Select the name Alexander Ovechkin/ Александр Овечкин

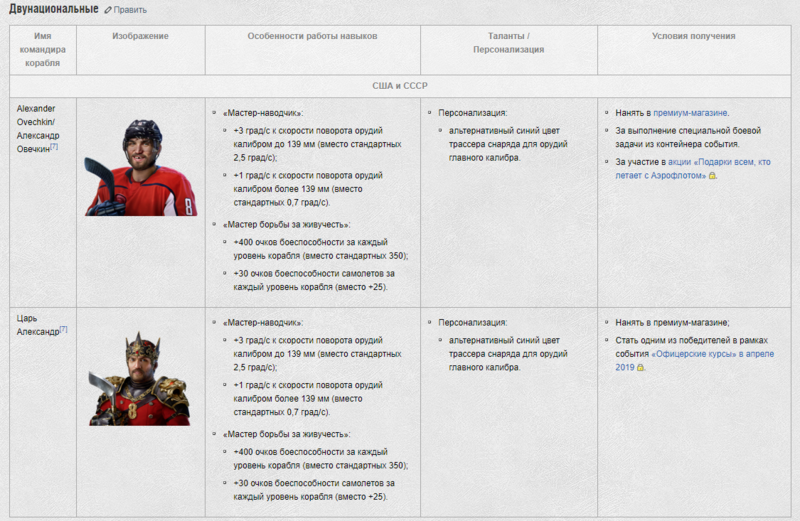(x=38, y=129)
